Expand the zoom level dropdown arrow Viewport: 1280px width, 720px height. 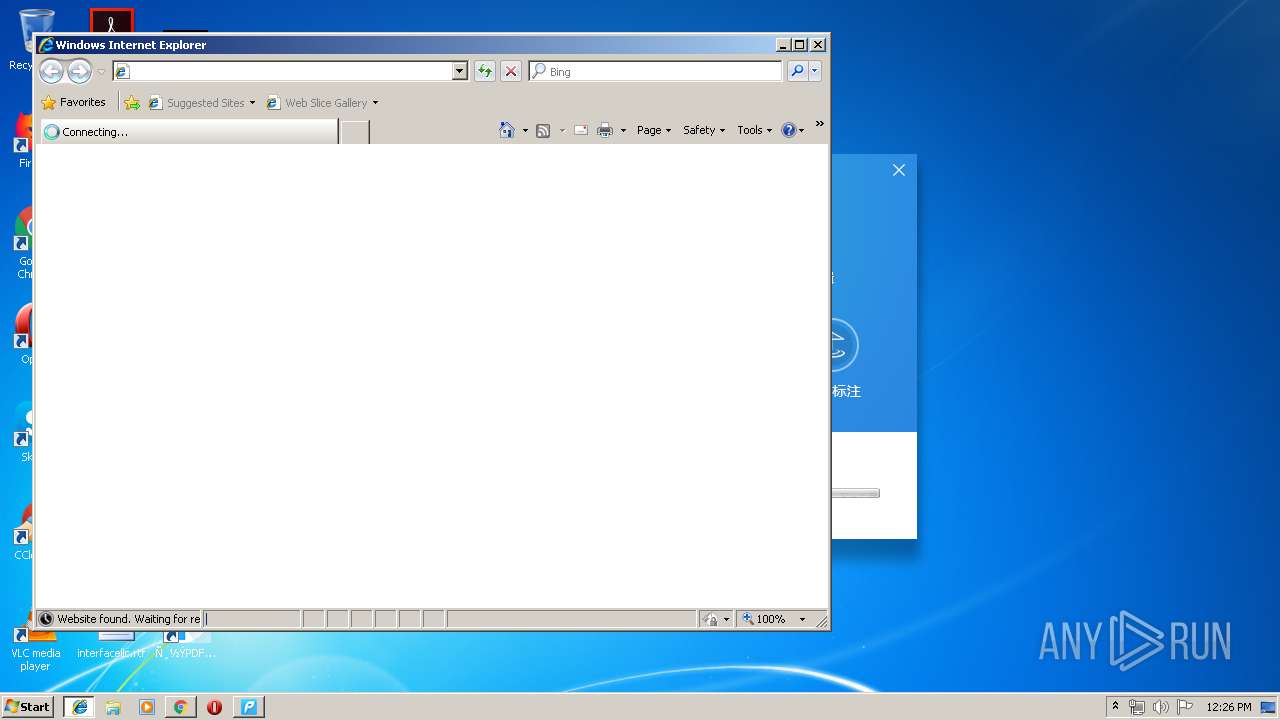(x=802, y=619)
